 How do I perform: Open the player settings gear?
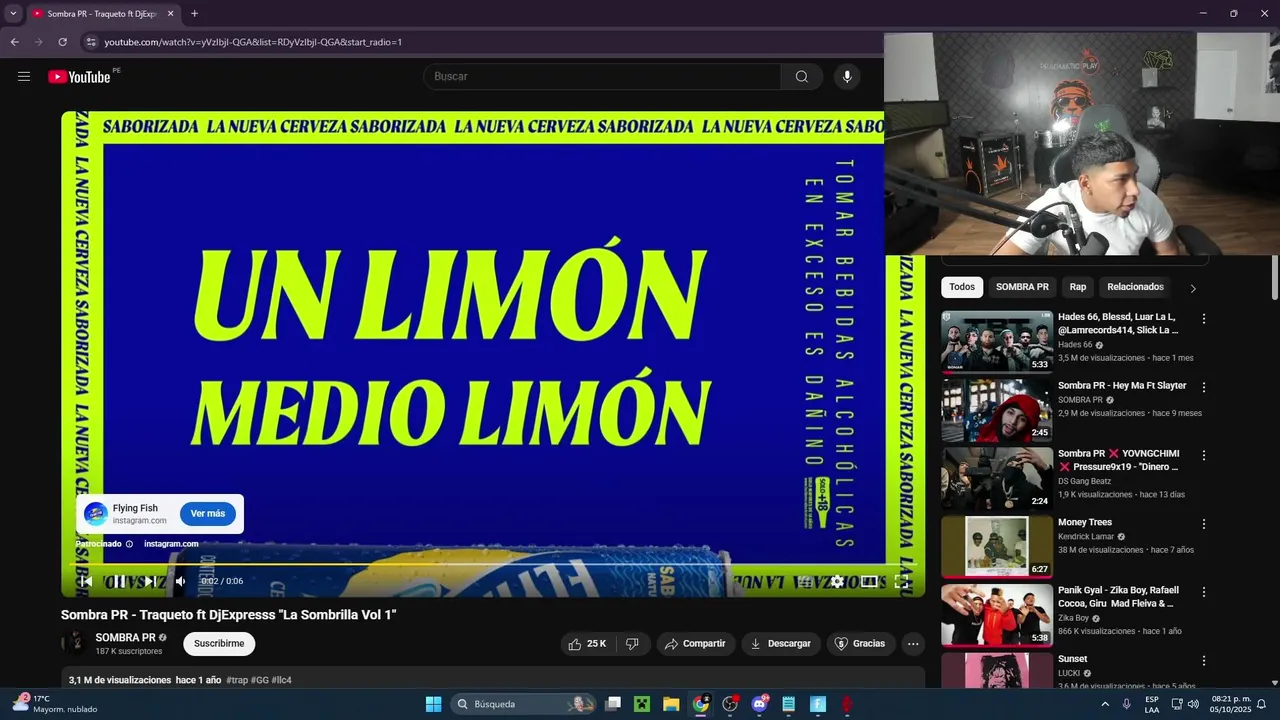pos(837,581)
